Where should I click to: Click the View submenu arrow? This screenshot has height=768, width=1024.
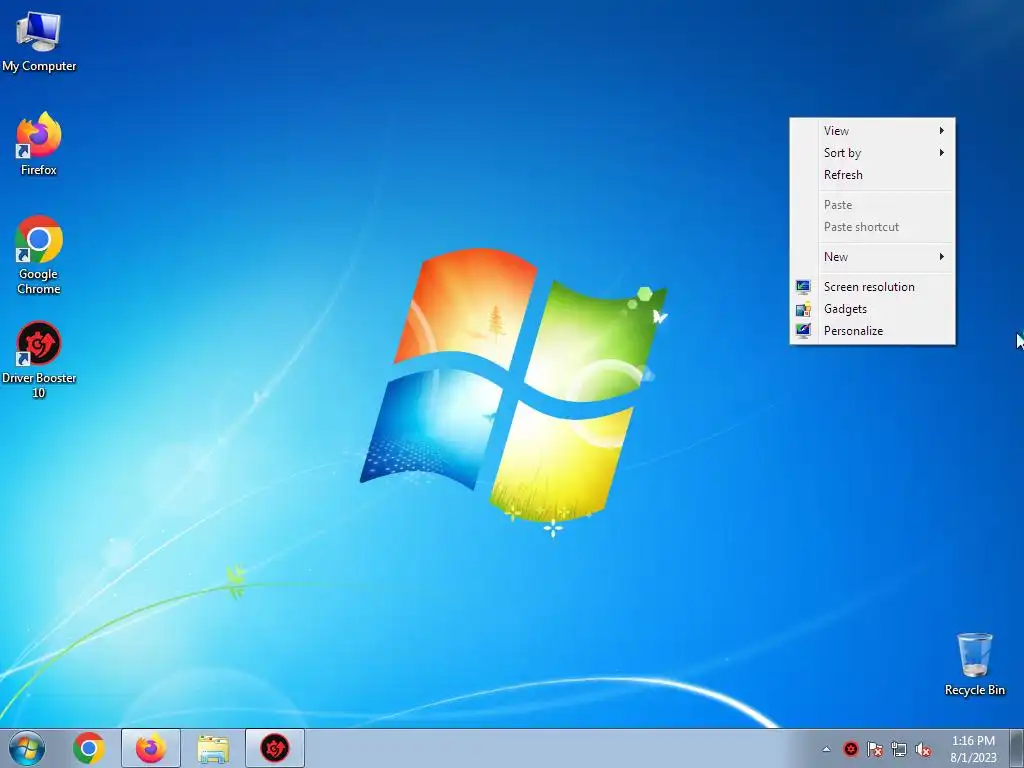coord(942,131)
